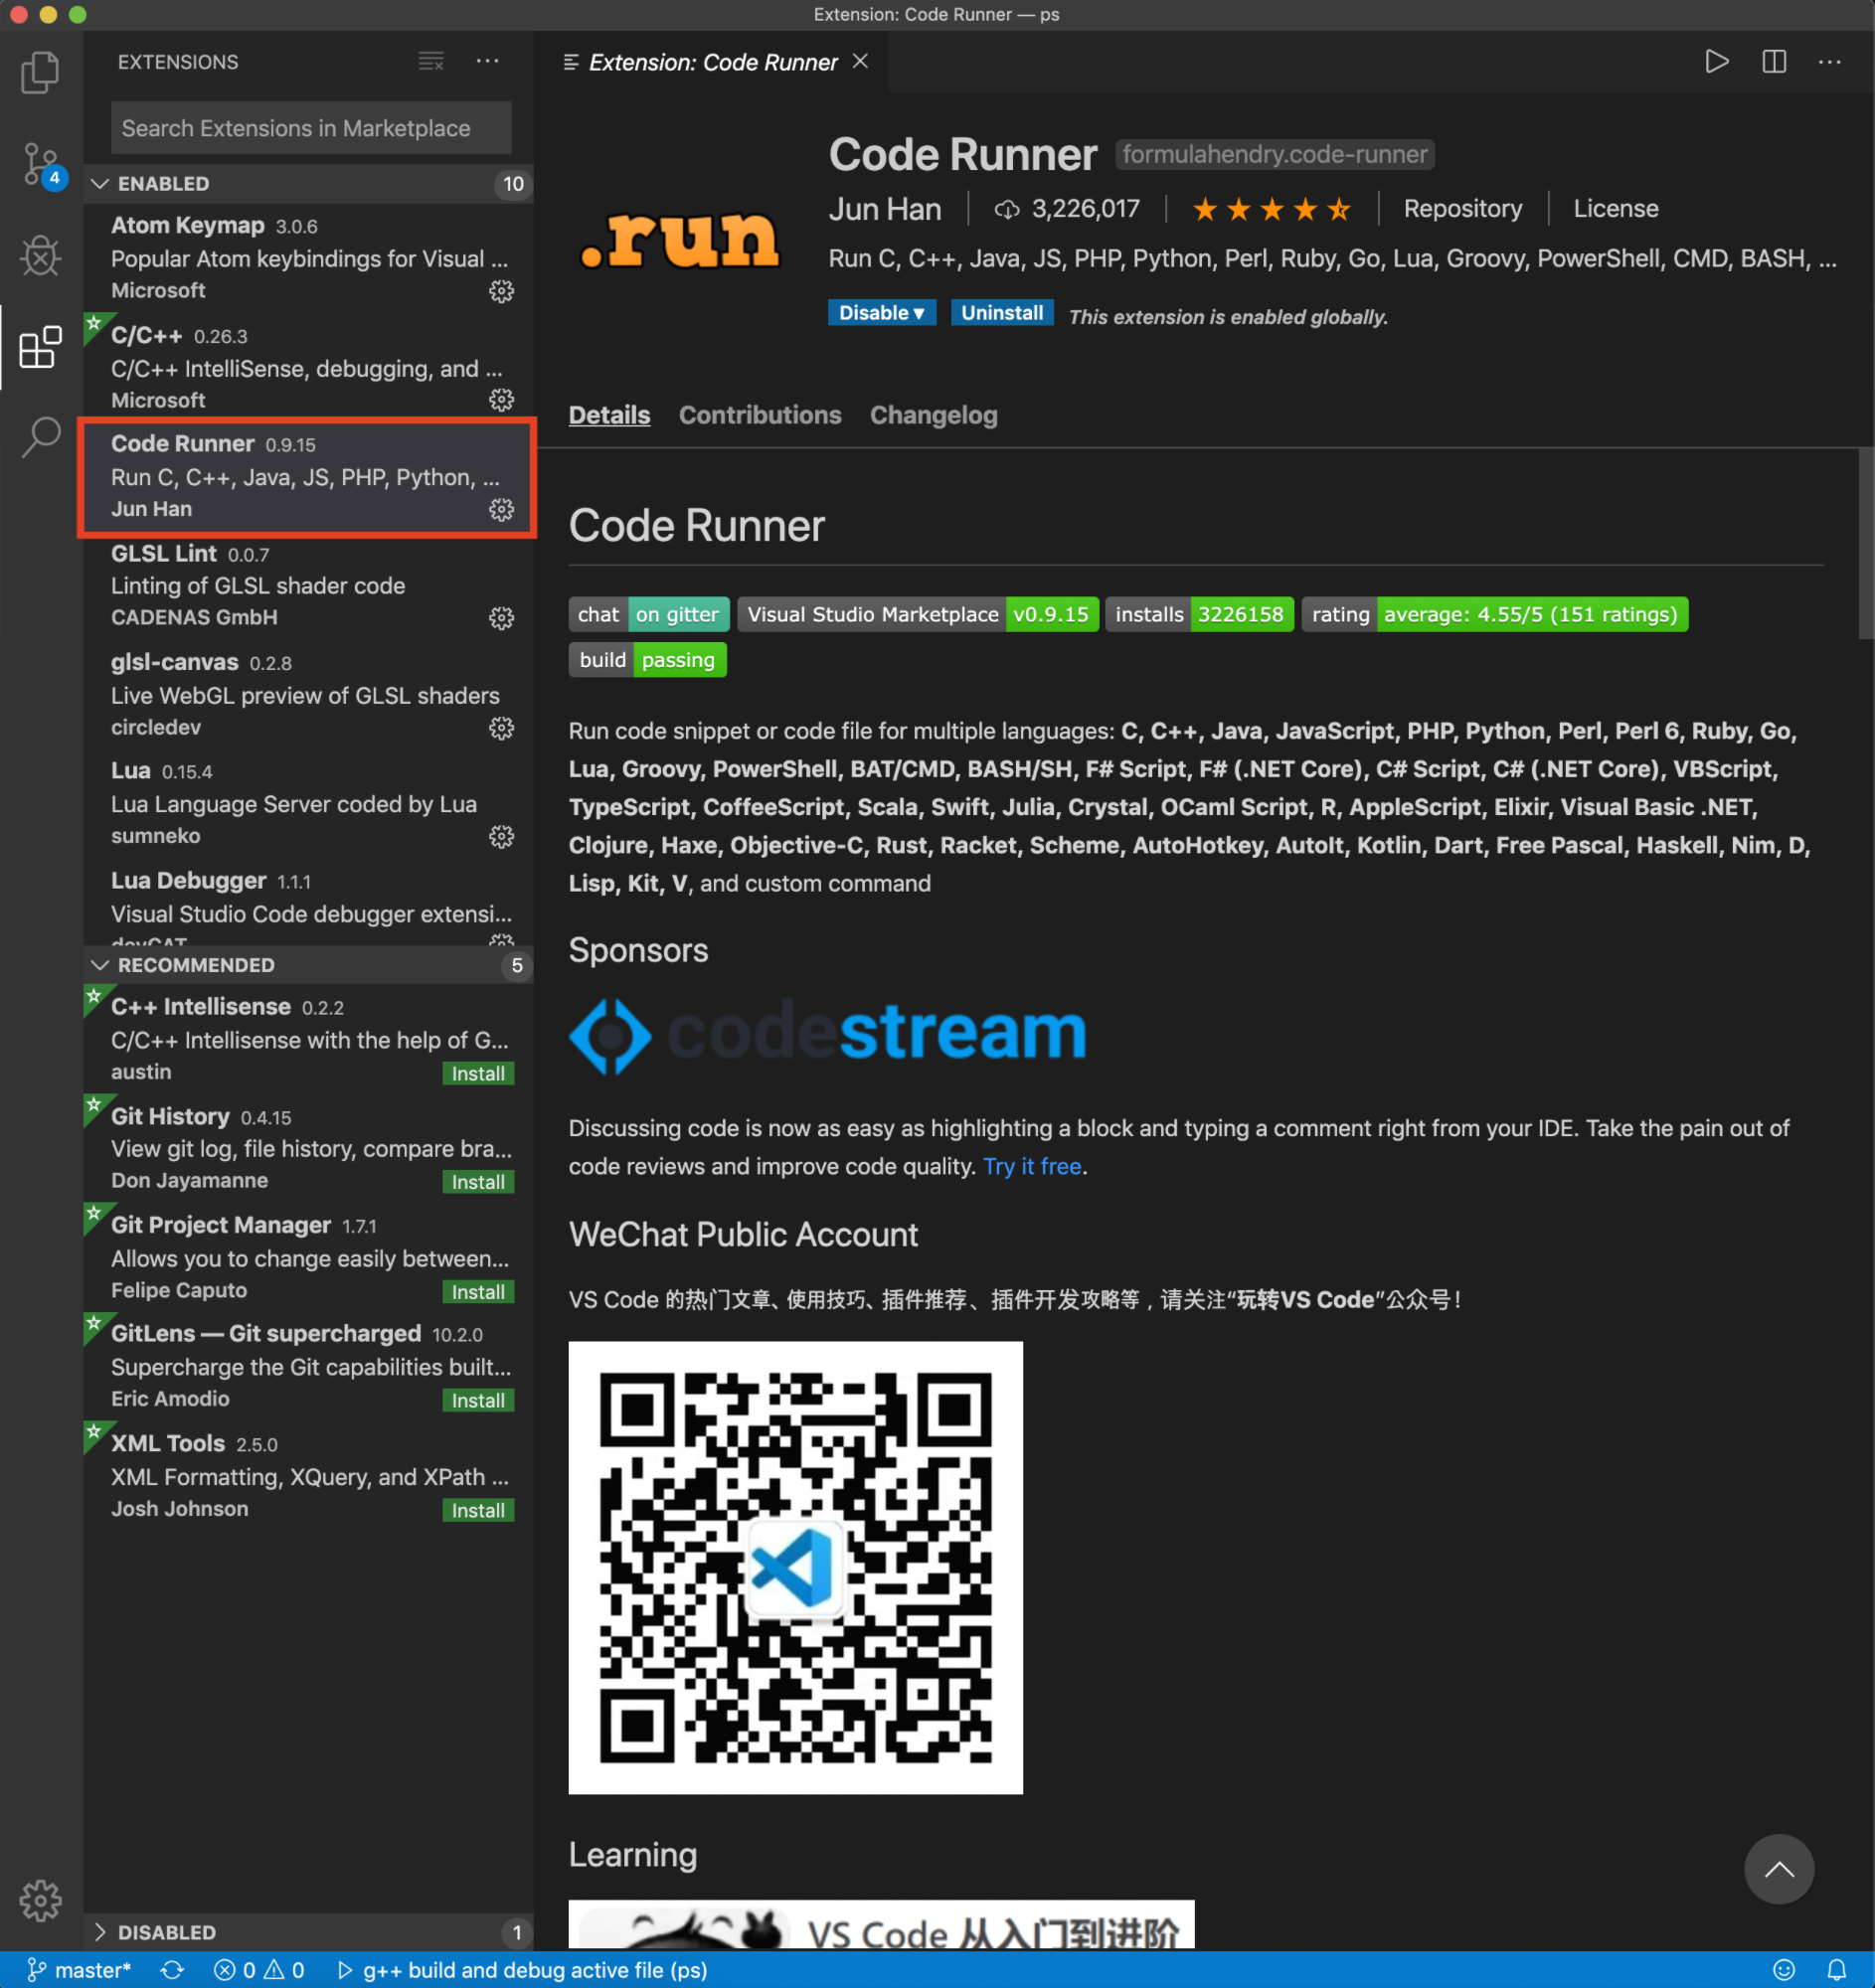Install the Git History extension

[478, 1182]
